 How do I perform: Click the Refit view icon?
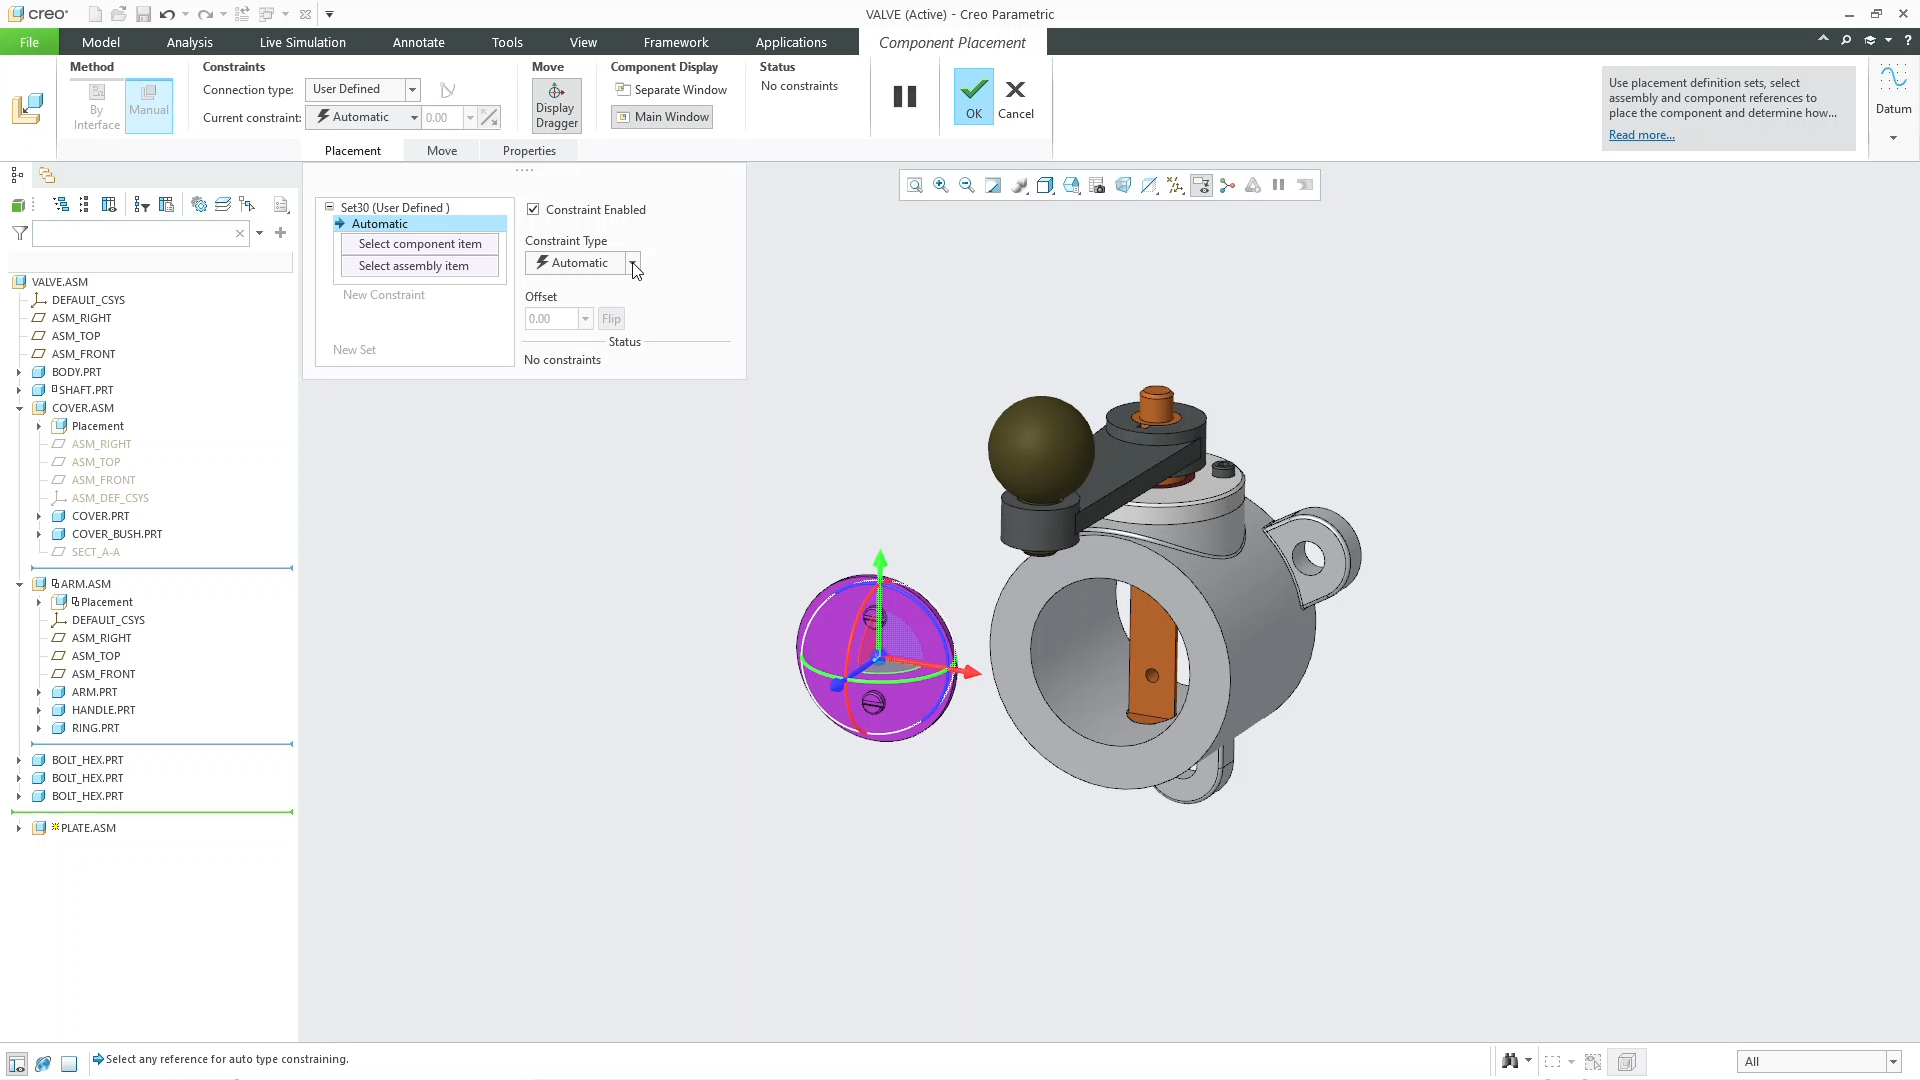tap(914, 185)
